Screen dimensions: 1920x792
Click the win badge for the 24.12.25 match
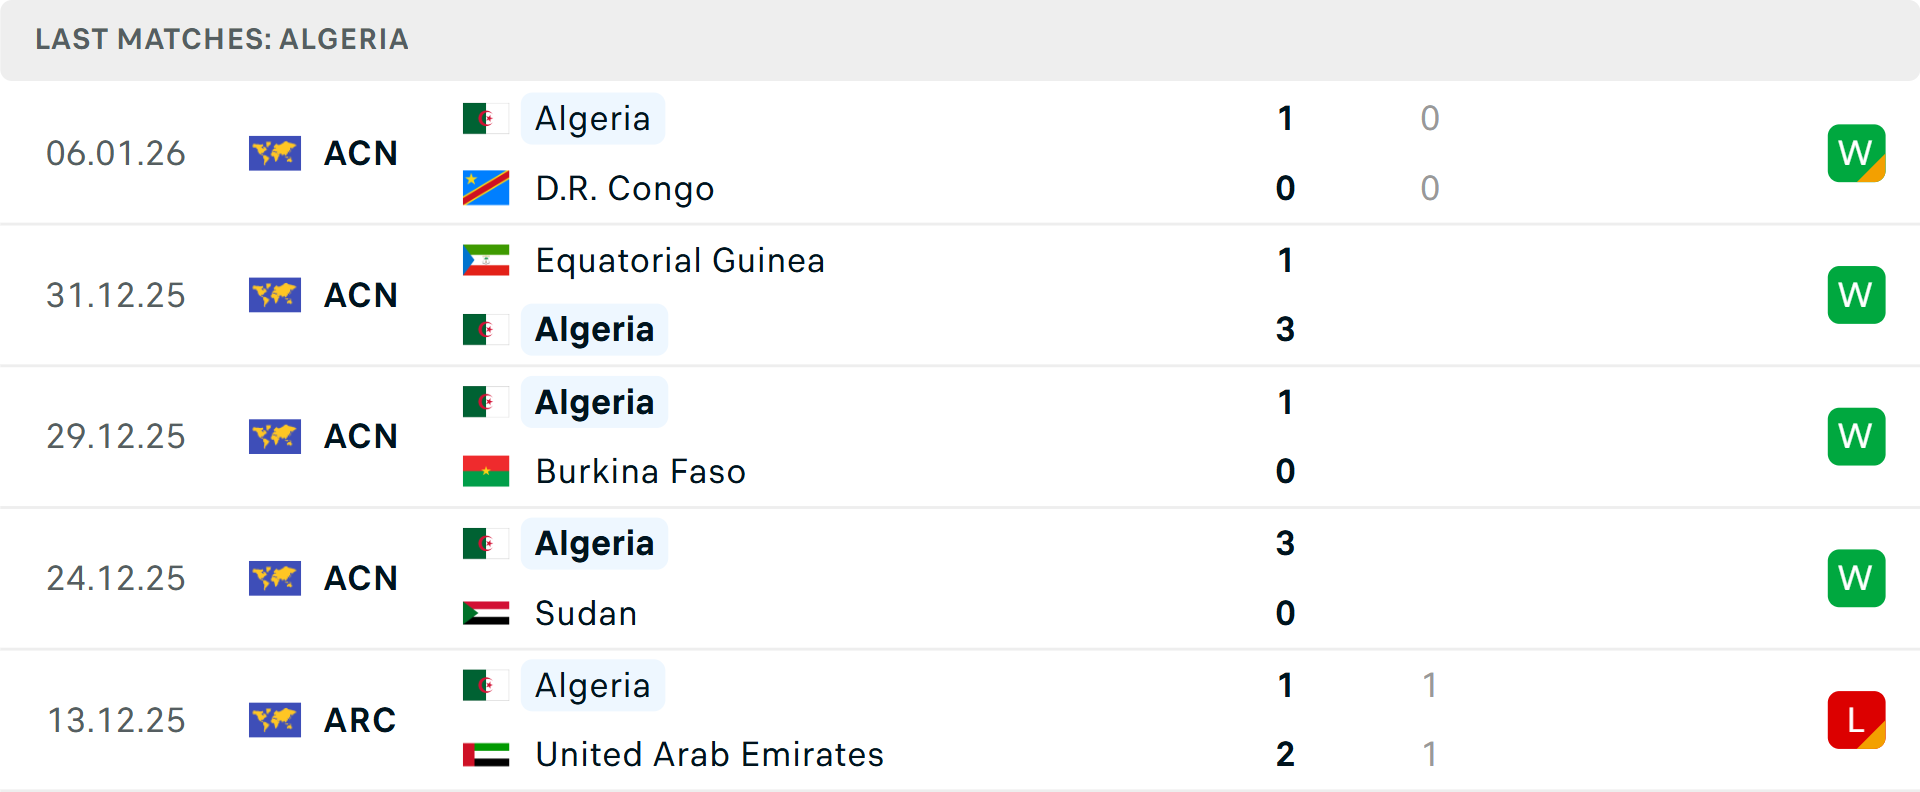1856,578
